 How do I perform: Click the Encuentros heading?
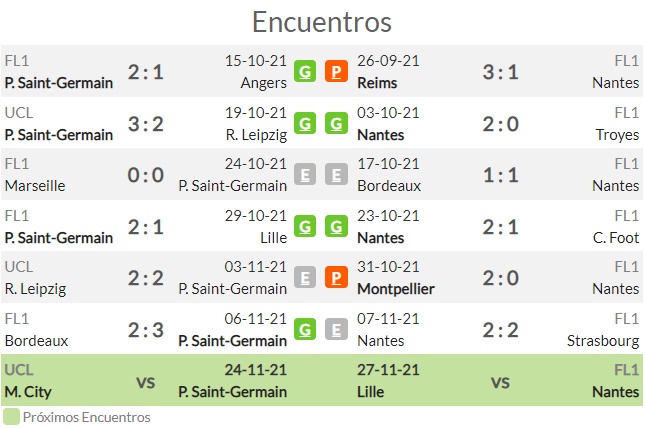click(322, 22)
